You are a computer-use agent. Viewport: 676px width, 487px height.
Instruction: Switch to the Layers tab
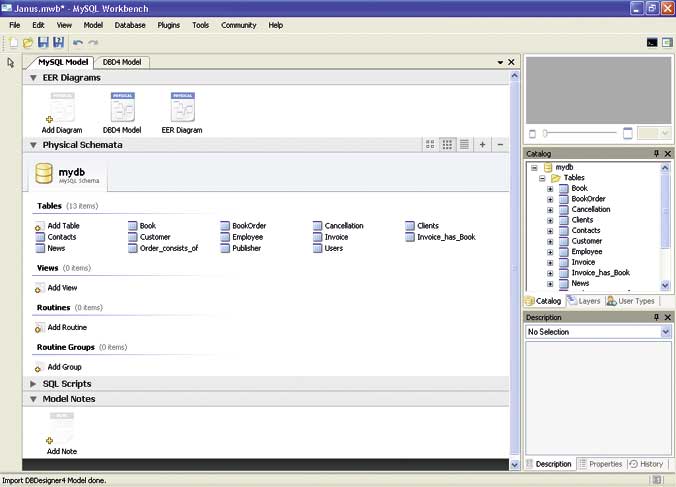tap(584, 301)
